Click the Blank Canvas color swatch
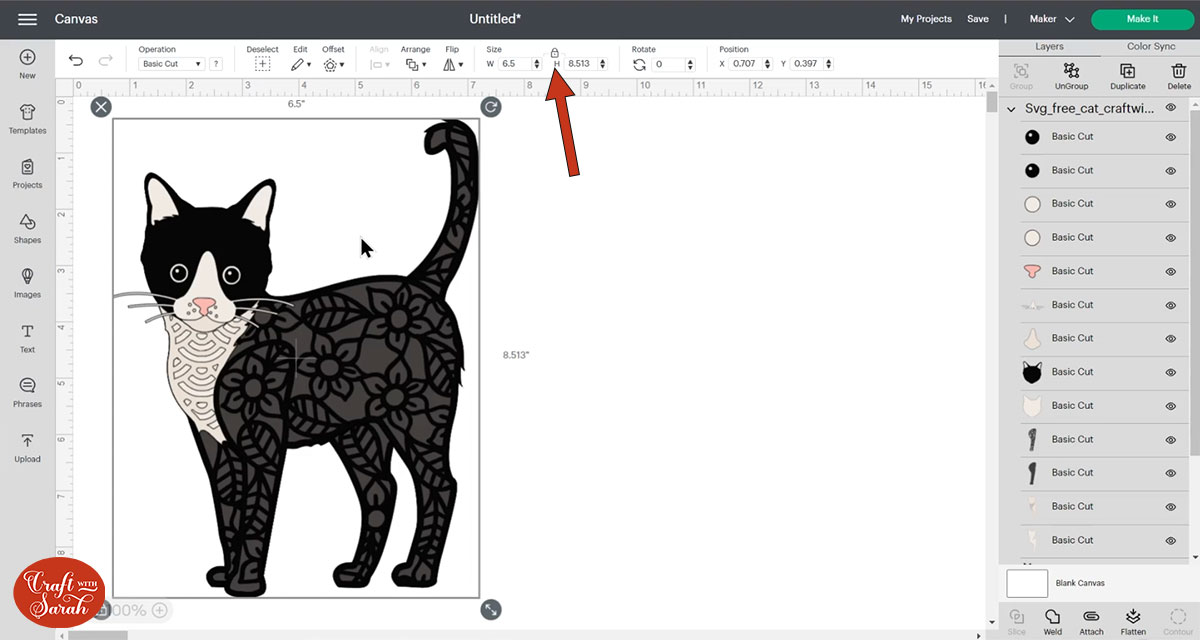The height and width of the screenshot is (640, 1200). [1027, 583]
